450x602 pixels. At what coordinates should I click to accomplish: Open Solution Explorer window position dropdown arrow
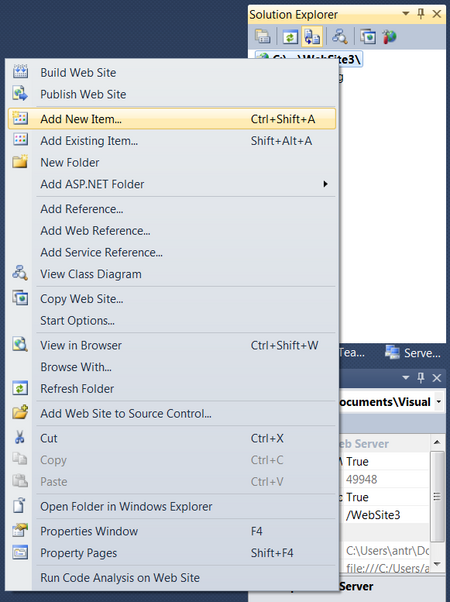pos(405,14)
